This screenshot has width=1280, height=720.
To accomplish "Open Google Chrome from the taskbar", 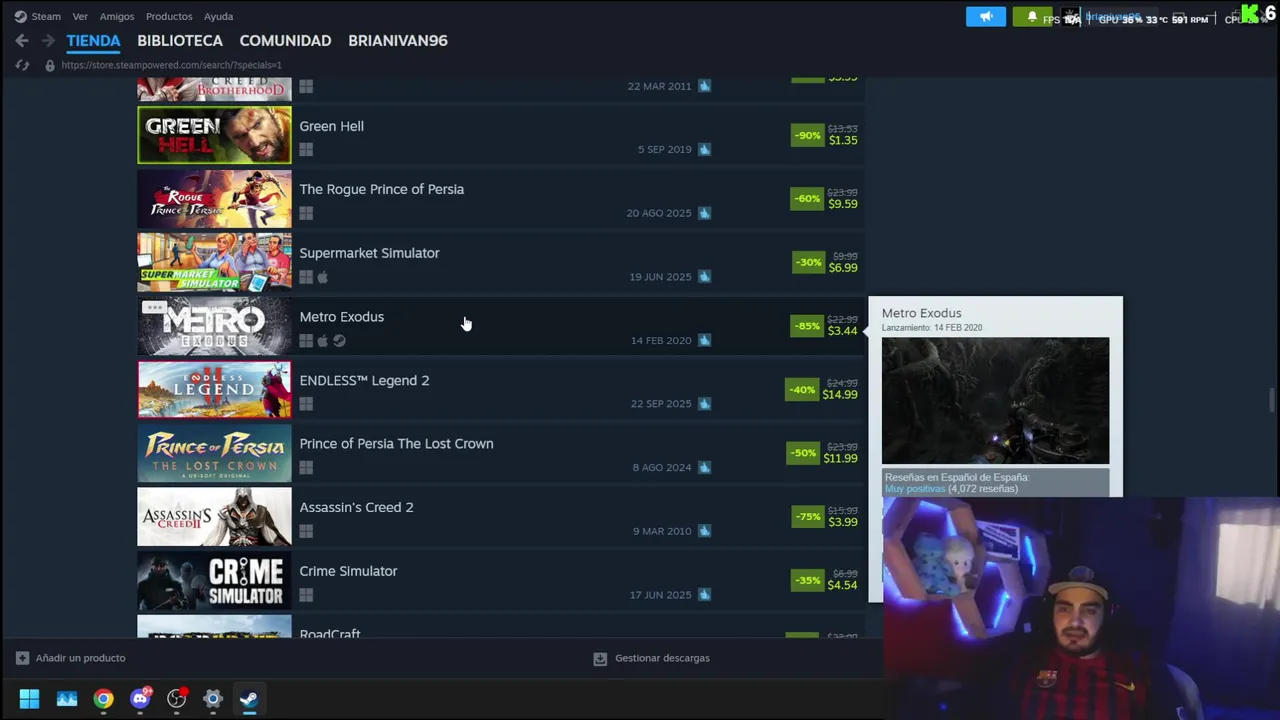I will pos(103,699).
